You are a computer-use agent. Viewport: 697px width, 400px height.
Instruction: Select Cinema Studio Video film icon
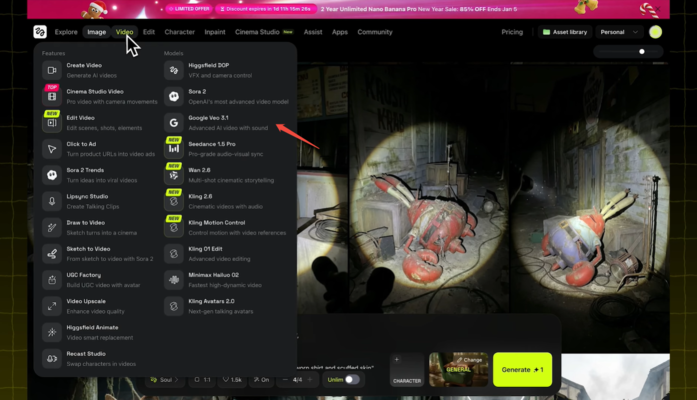52,96
